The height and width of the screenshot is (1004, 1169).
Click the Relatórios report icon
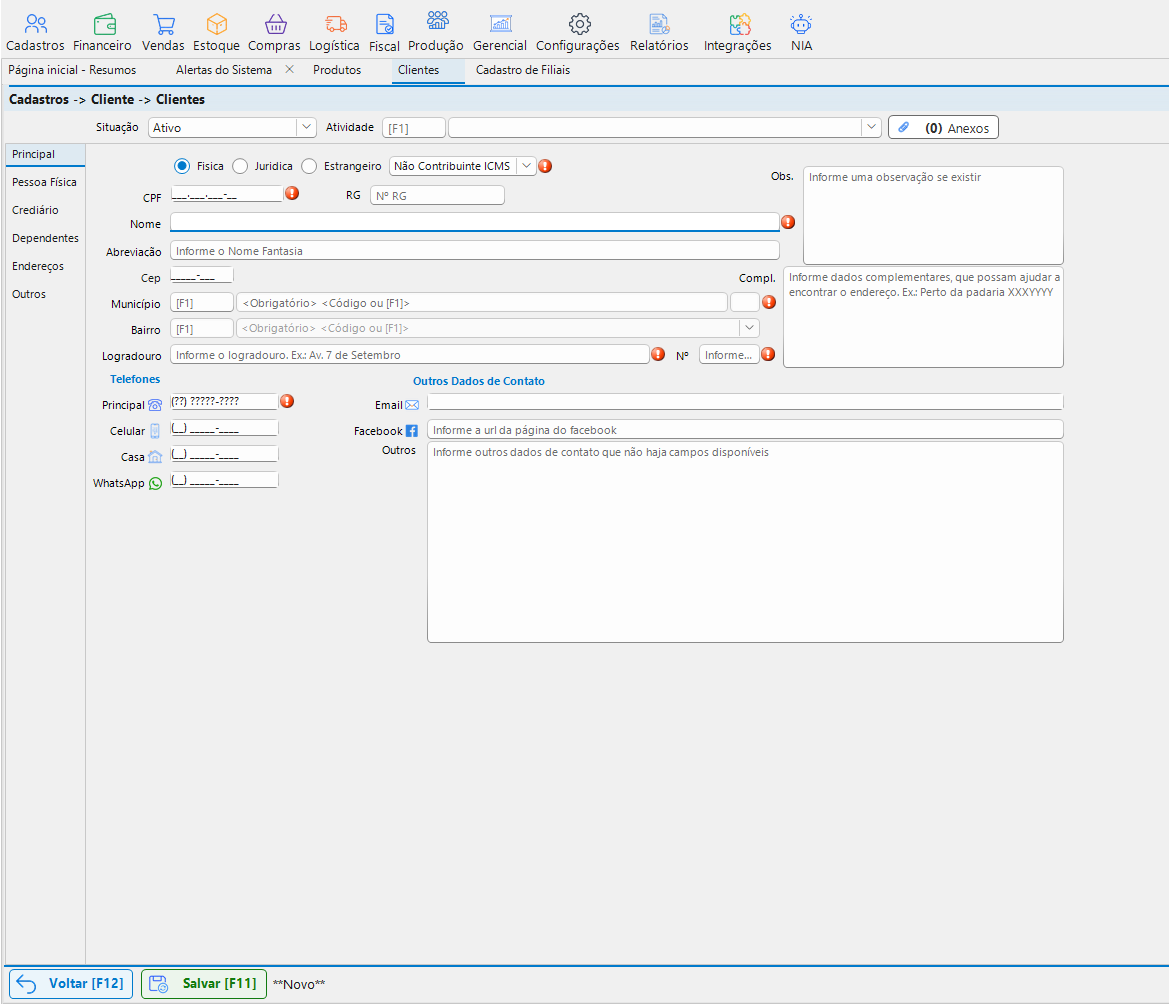click(659, 25)
